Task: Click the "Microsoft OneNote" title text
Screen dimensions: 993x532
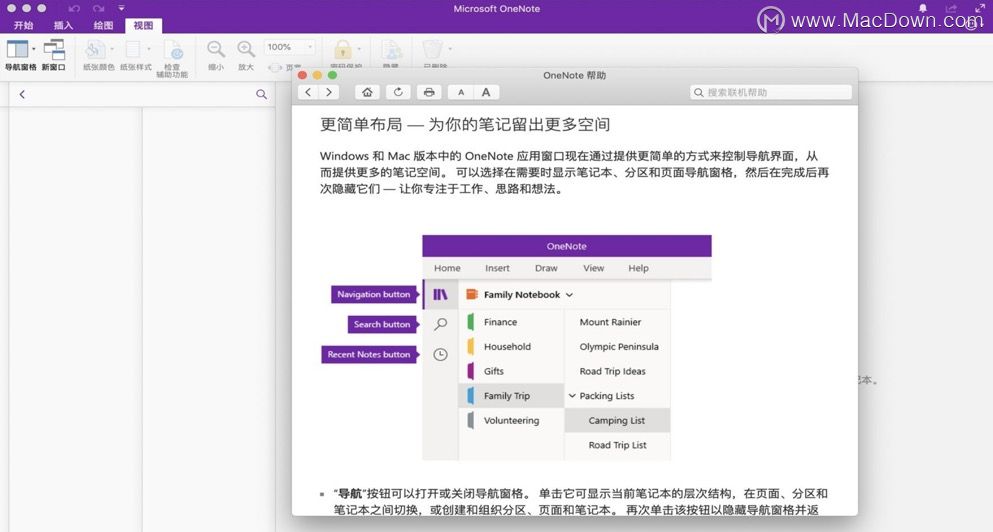Action: [496, 9]
